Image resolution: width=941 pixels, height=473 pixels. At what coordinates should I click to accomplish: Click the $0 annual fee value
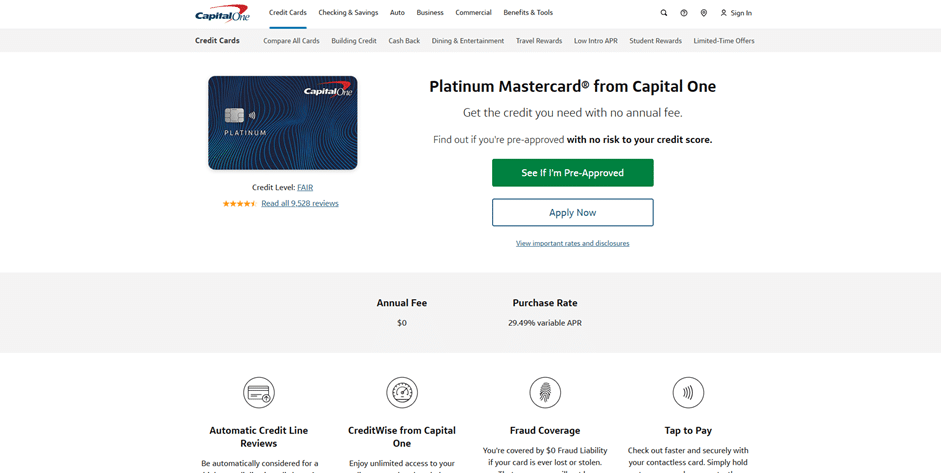pyautogui.click(x=402, y=323)
